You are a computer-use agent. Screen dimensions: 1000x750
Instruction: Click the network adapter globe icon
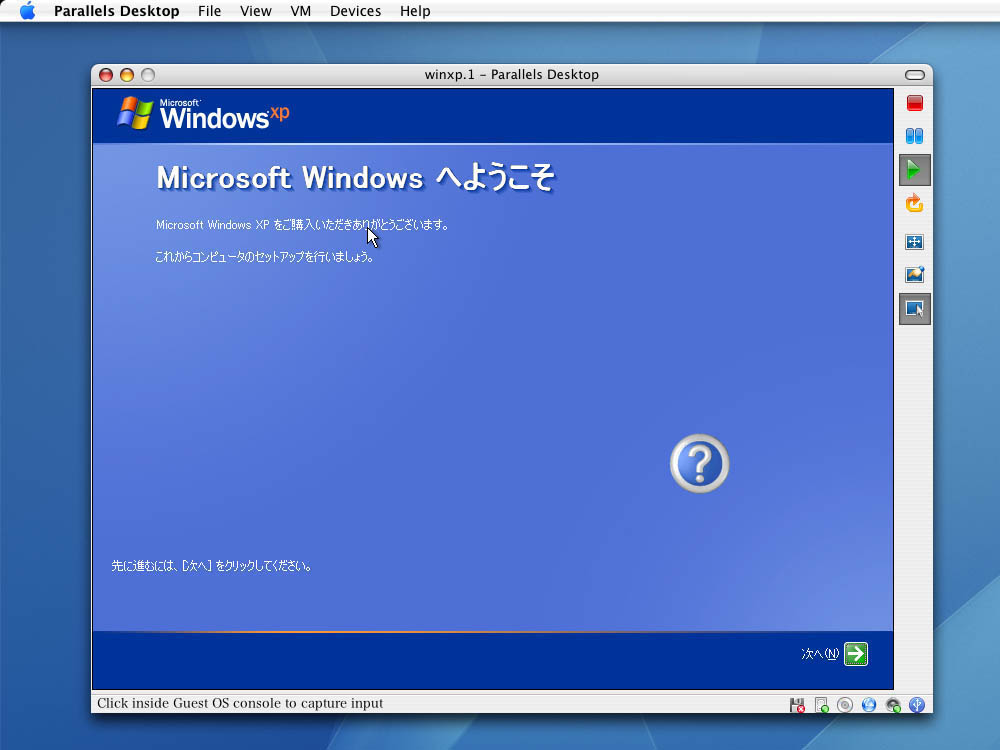coord(869,705)
